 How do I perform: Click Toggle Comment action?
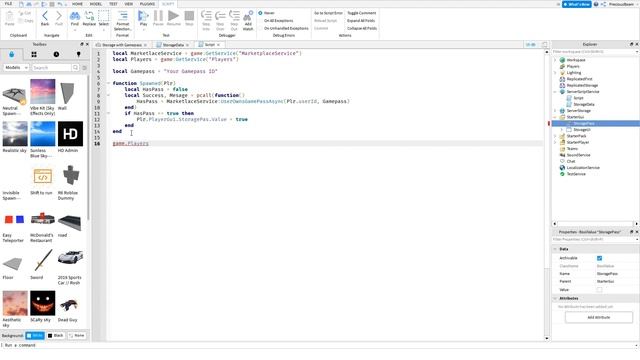tap(362, 13)
